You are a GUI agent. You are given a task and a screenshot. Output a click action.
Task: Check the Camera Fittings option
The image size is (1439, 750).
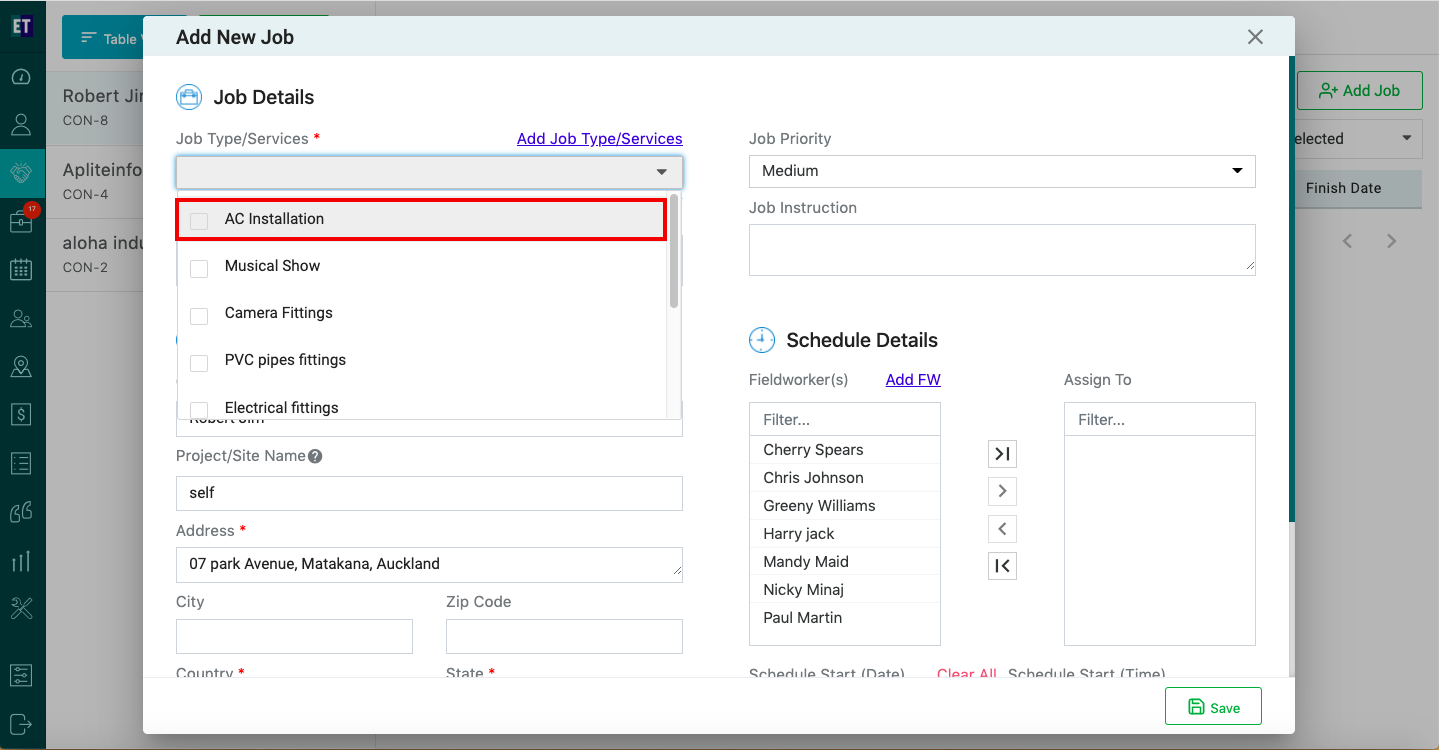199,314
